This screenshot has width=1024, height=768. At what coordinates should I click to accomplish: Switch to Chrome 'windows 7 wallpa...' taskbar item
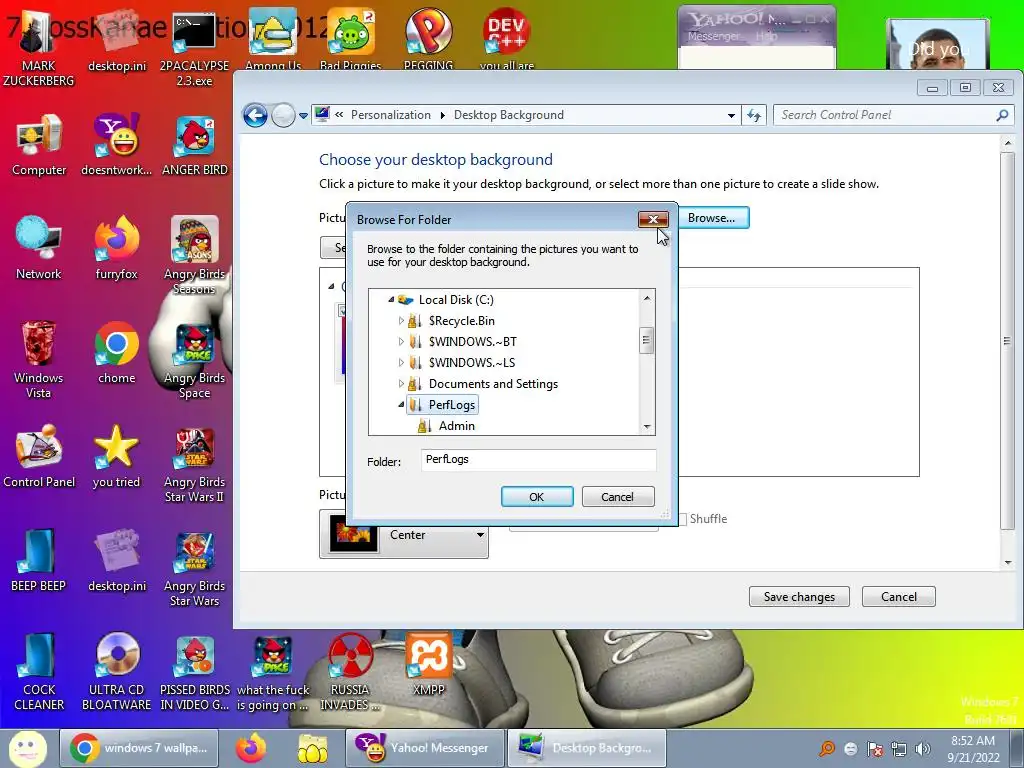(139, 748)
